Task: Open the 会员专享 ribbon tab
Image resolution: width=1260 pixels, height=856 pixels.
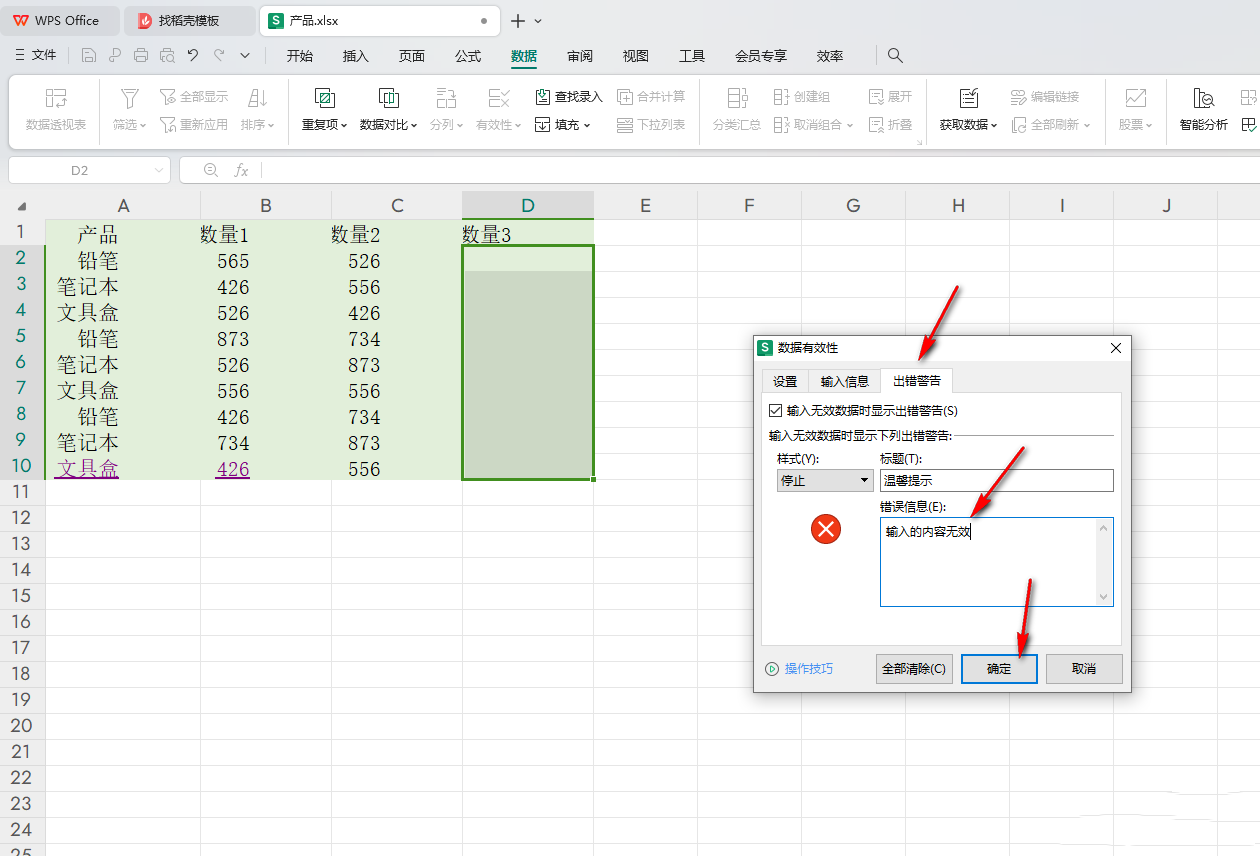Action: click(x=761, y=56)
